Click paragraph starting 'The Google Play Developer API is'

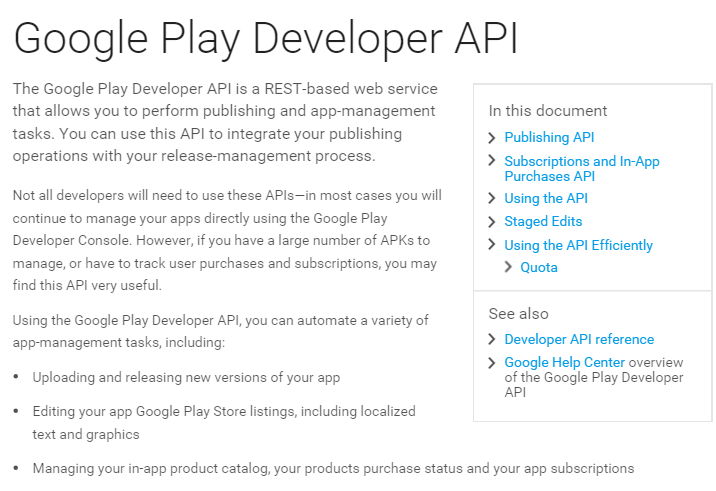tap(225, 122)
